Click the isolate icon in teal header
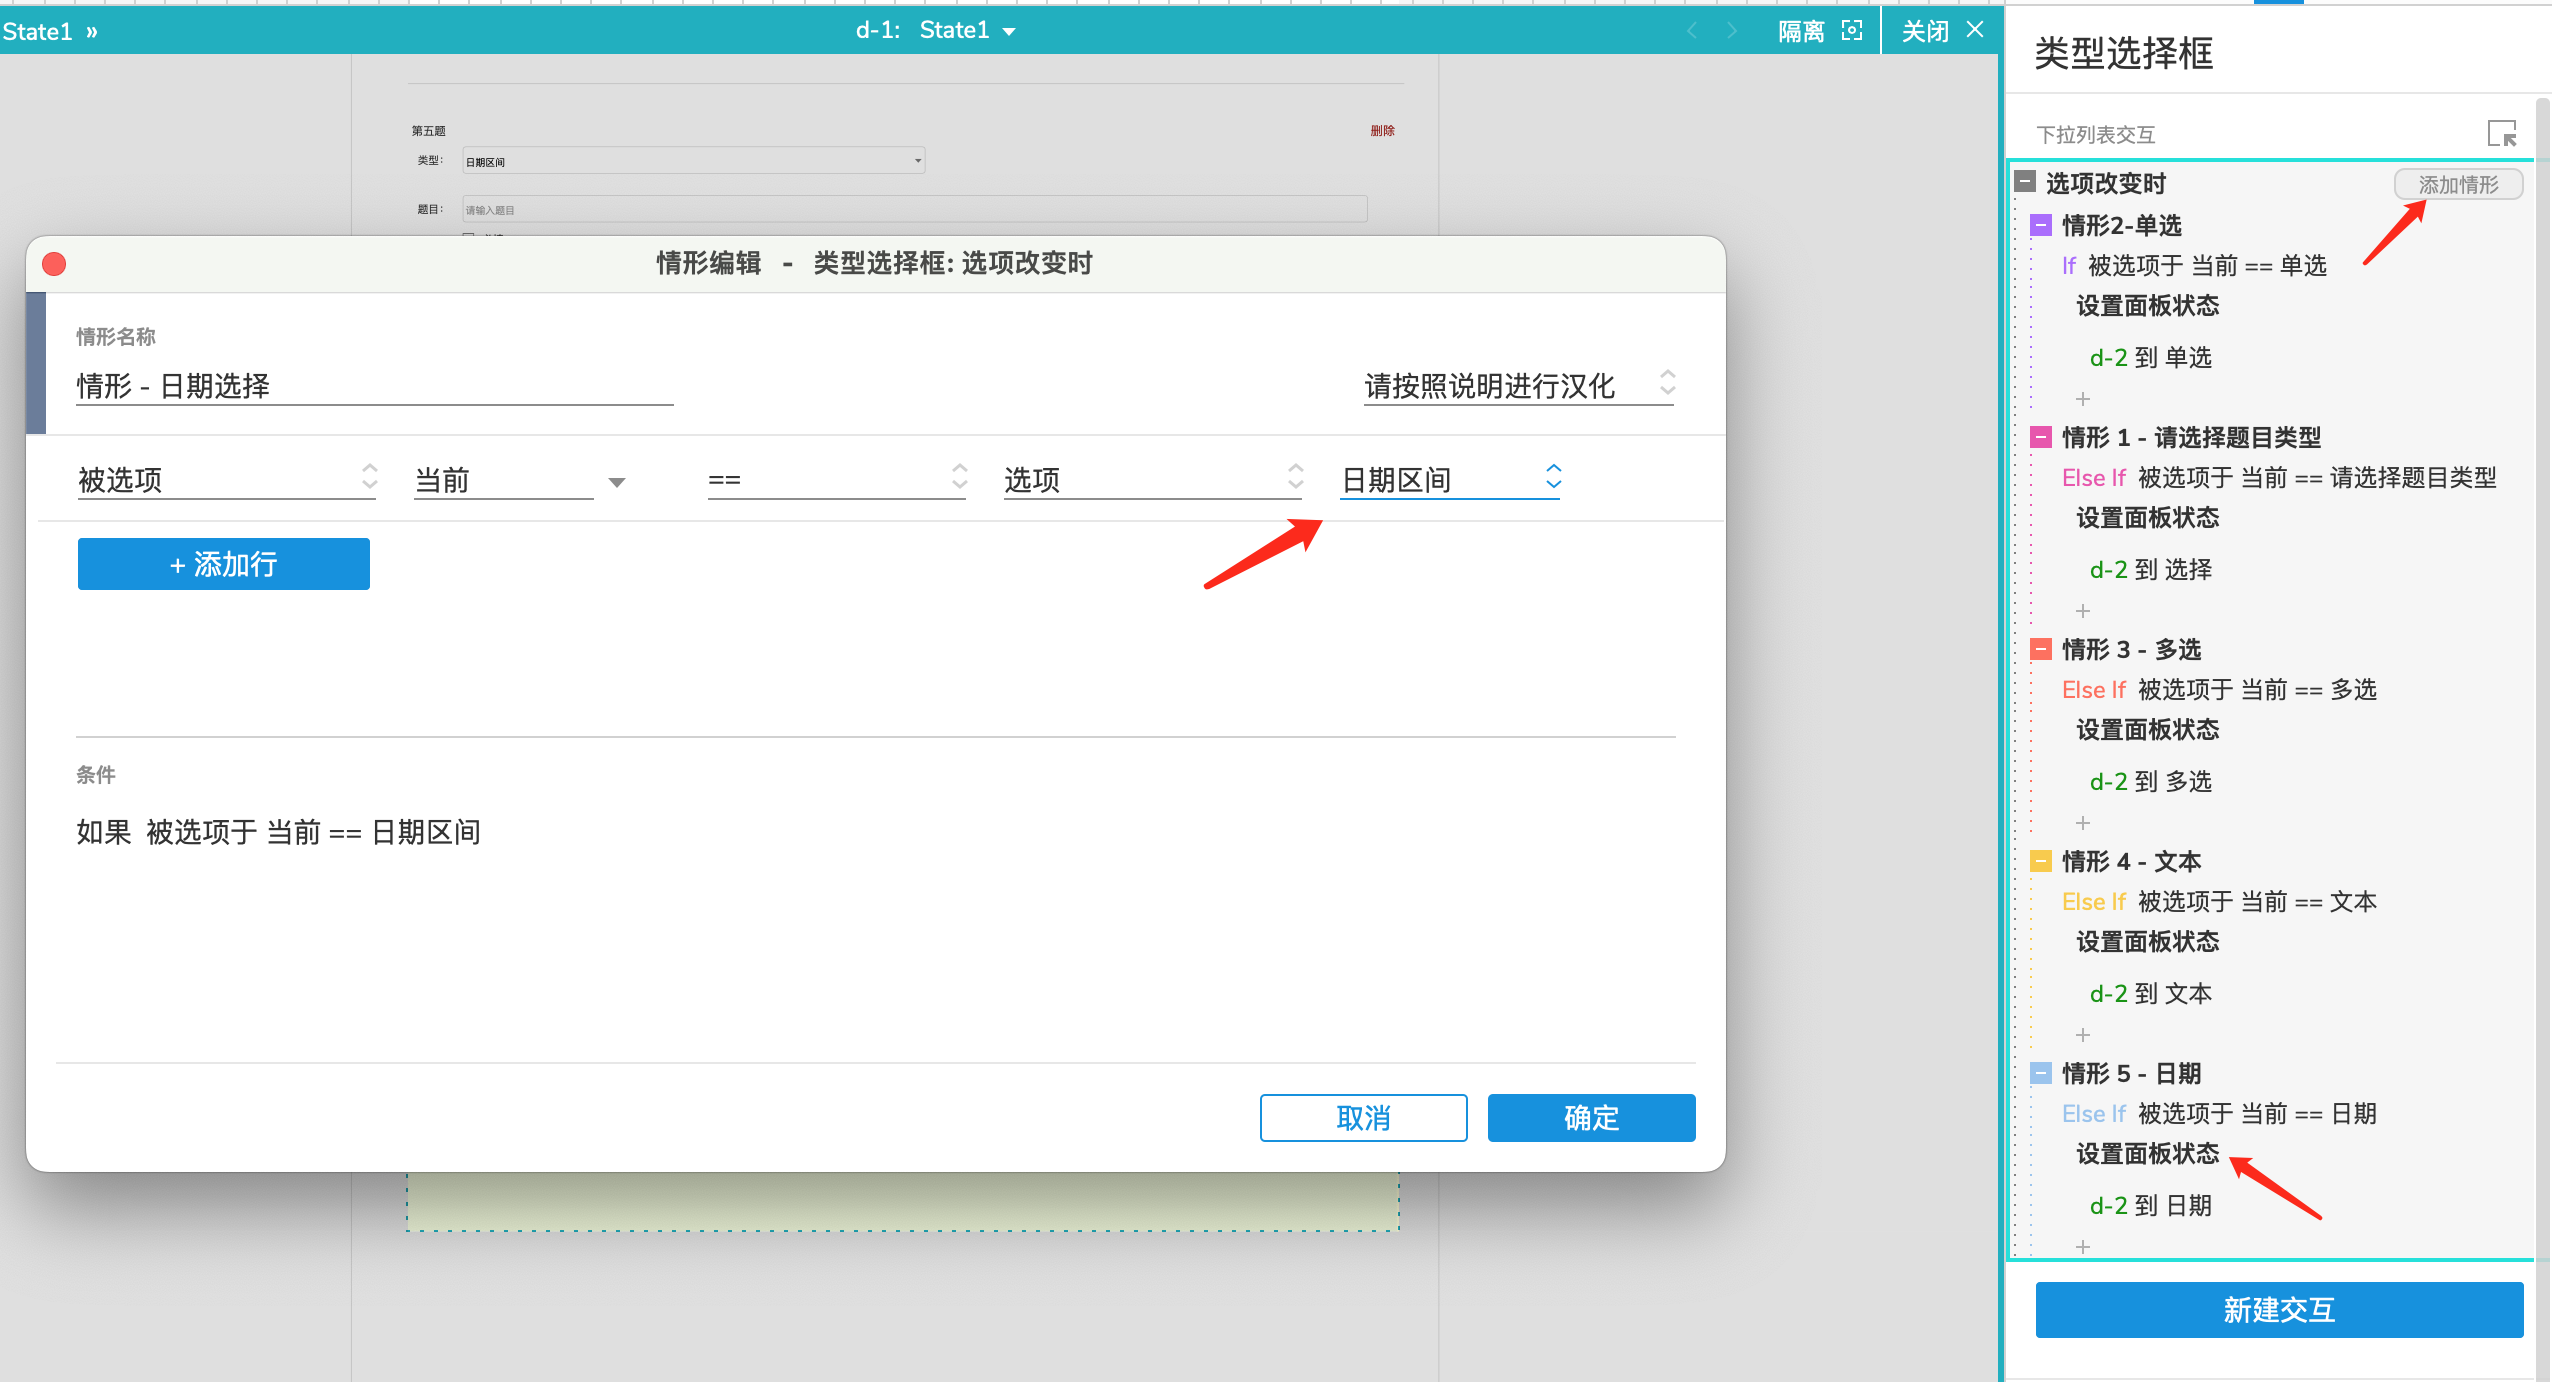This screenshot has width=2552, height=1382. 1851,31
